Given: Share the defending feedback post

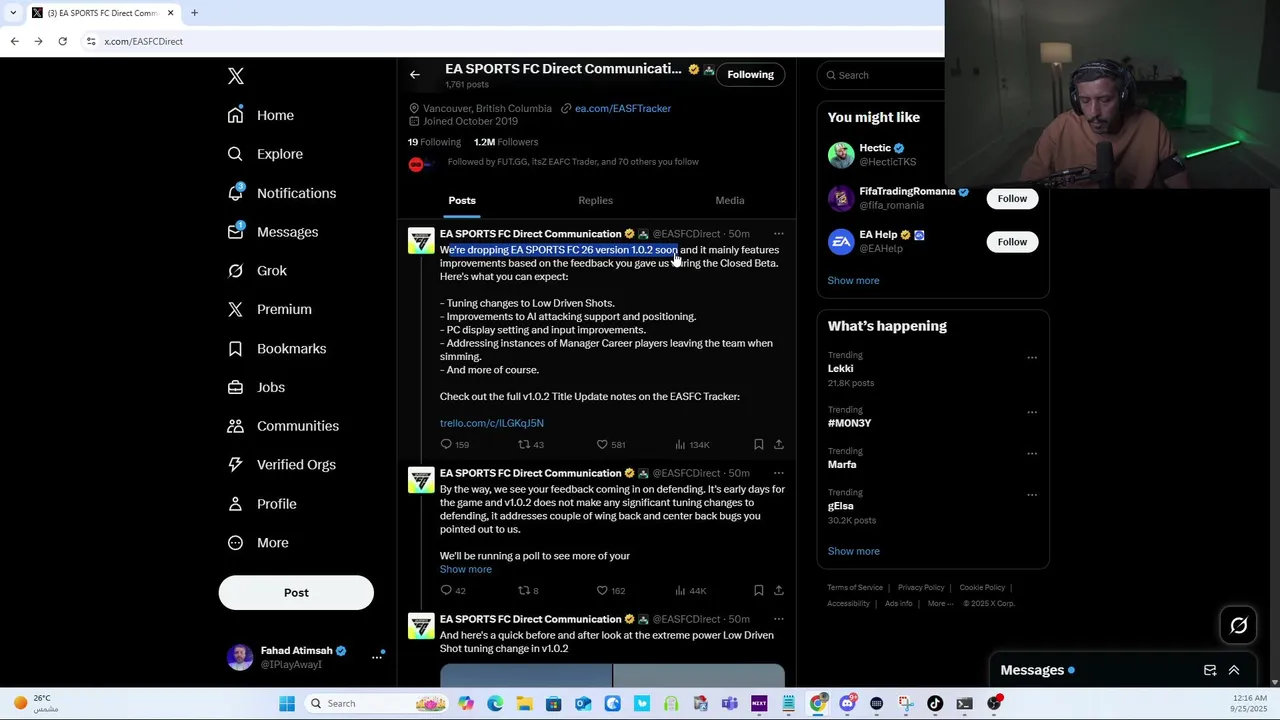Looking at the screenshot, I should point(779,590).
